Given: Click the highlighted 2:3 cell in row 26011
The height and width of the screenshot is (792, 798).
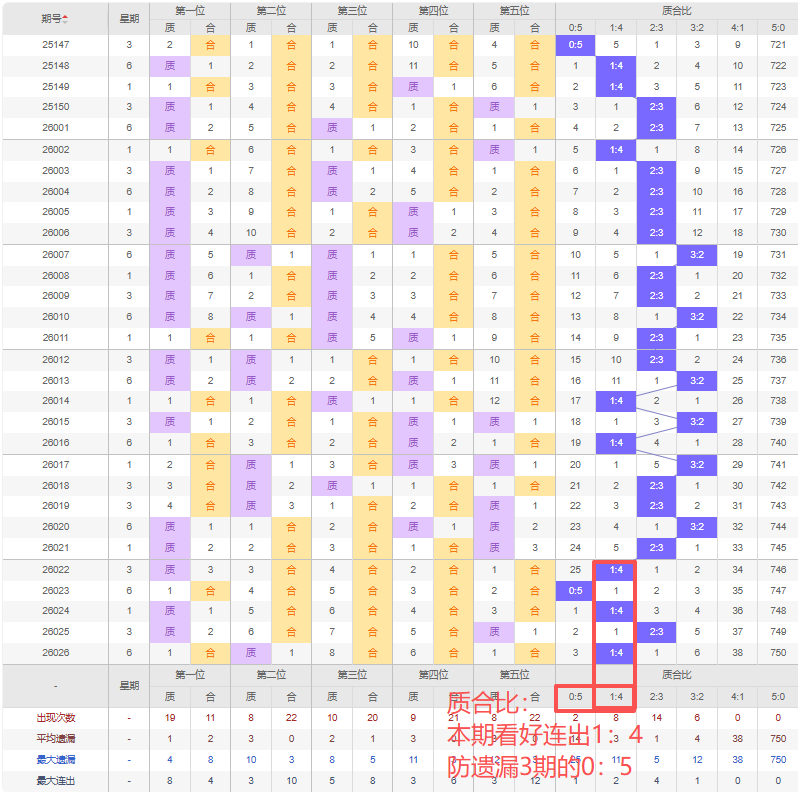Looking at the screenshot, I should coord(657,337).
